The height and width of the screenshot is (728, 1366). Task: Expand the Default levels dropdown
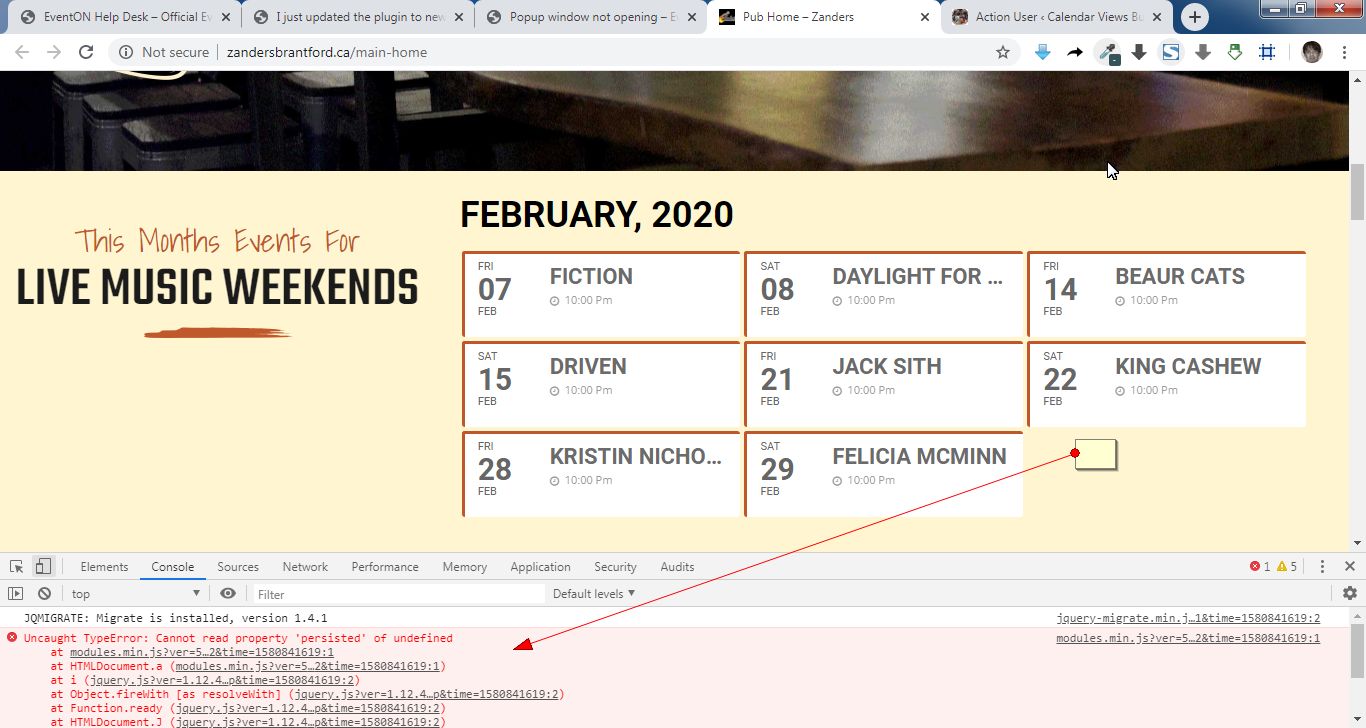594,594
